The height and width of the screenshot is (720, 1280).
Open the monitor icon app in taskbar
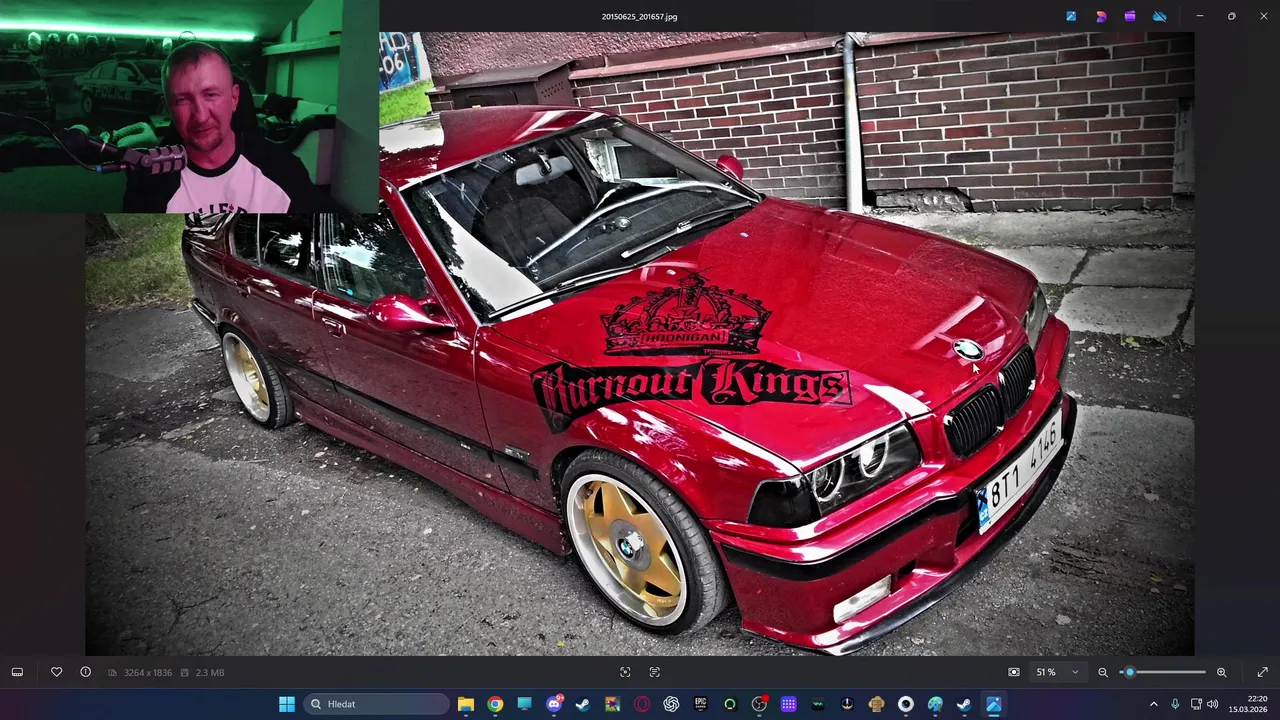point(524,704)
